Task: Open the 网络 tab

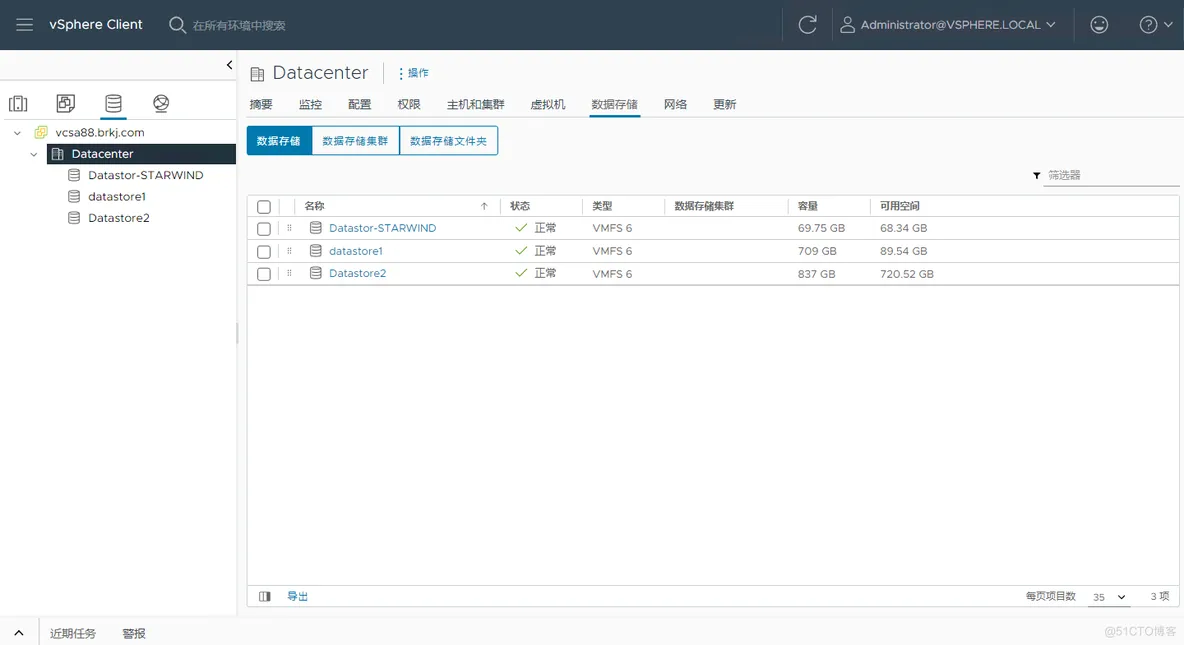Action: point(675,104)
